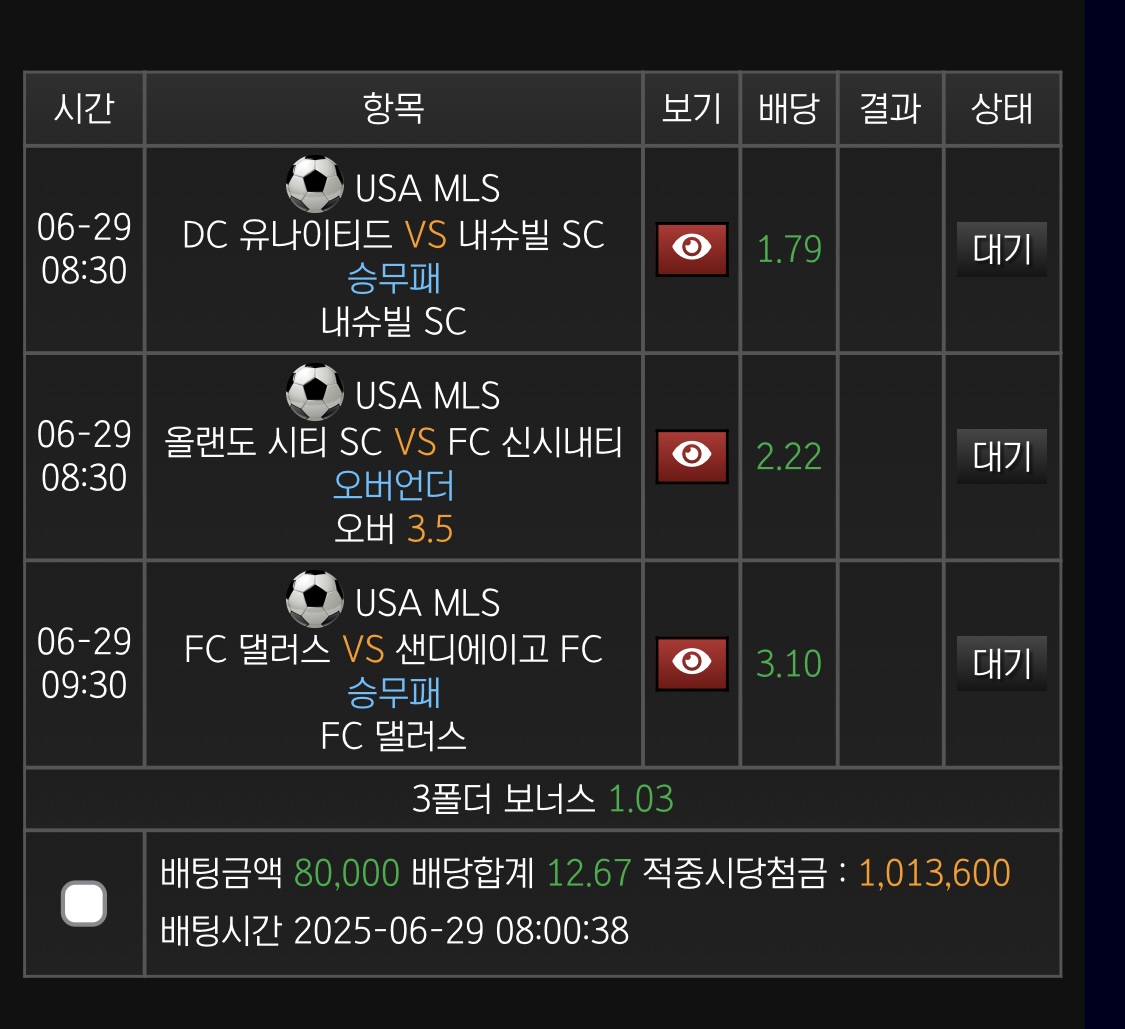The height and width of the screenshot is (1029, 1125).
Task: Click the 대기 status for 내슈빌 SC bet
Action: pos(1002,249)
